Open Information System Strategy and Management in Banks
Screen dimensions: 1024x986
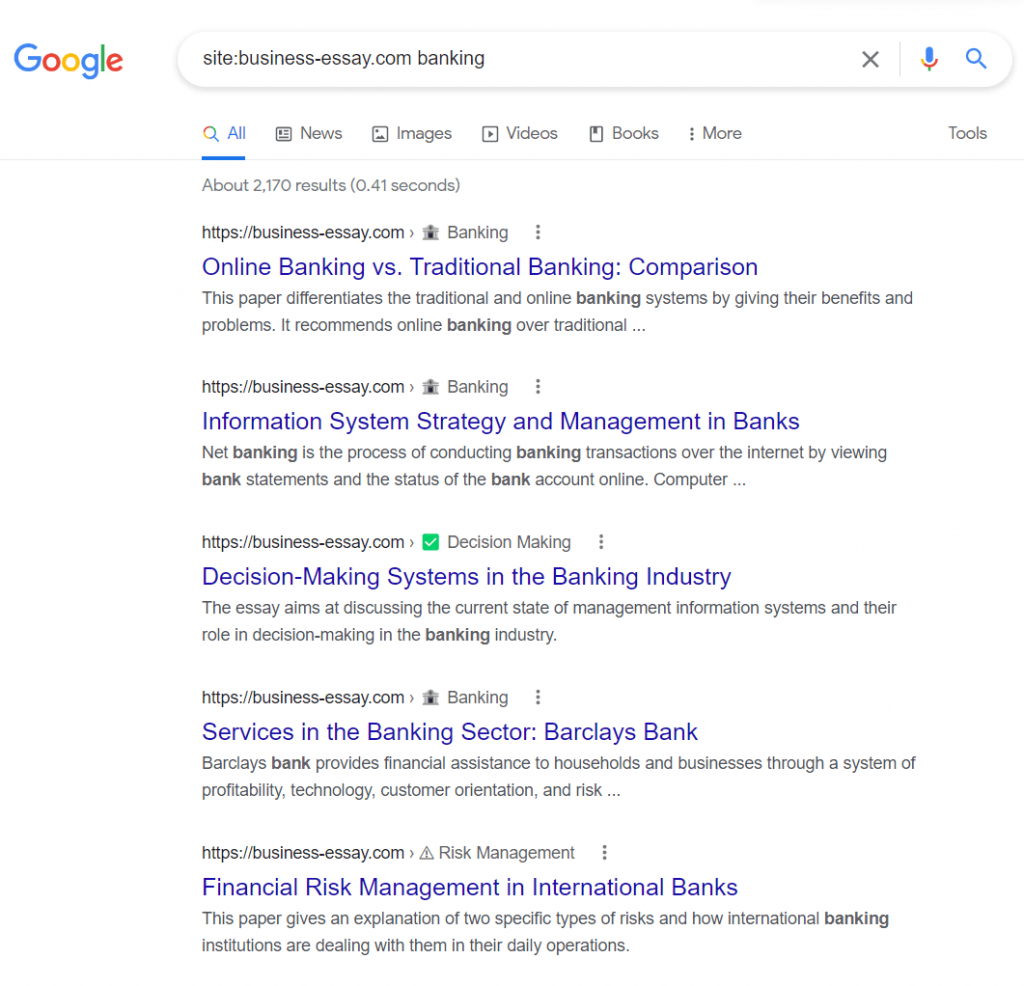point(500,421)
